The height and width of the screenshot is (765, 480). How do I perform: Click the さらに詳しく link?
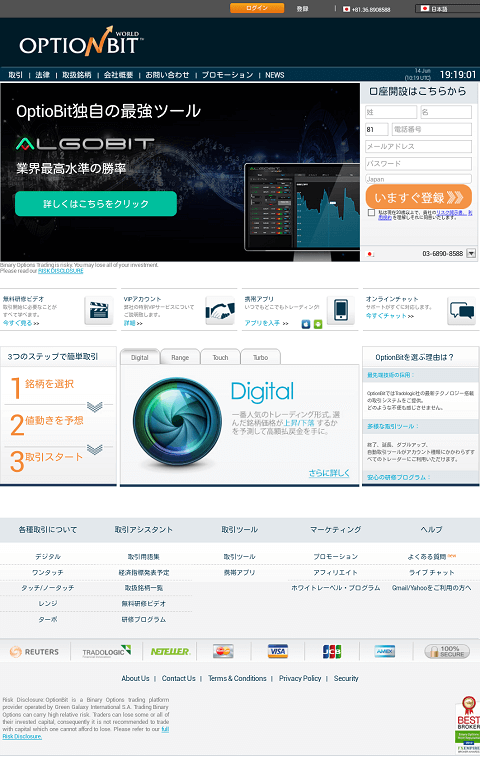pyautogui.click(x=329, y=473)
